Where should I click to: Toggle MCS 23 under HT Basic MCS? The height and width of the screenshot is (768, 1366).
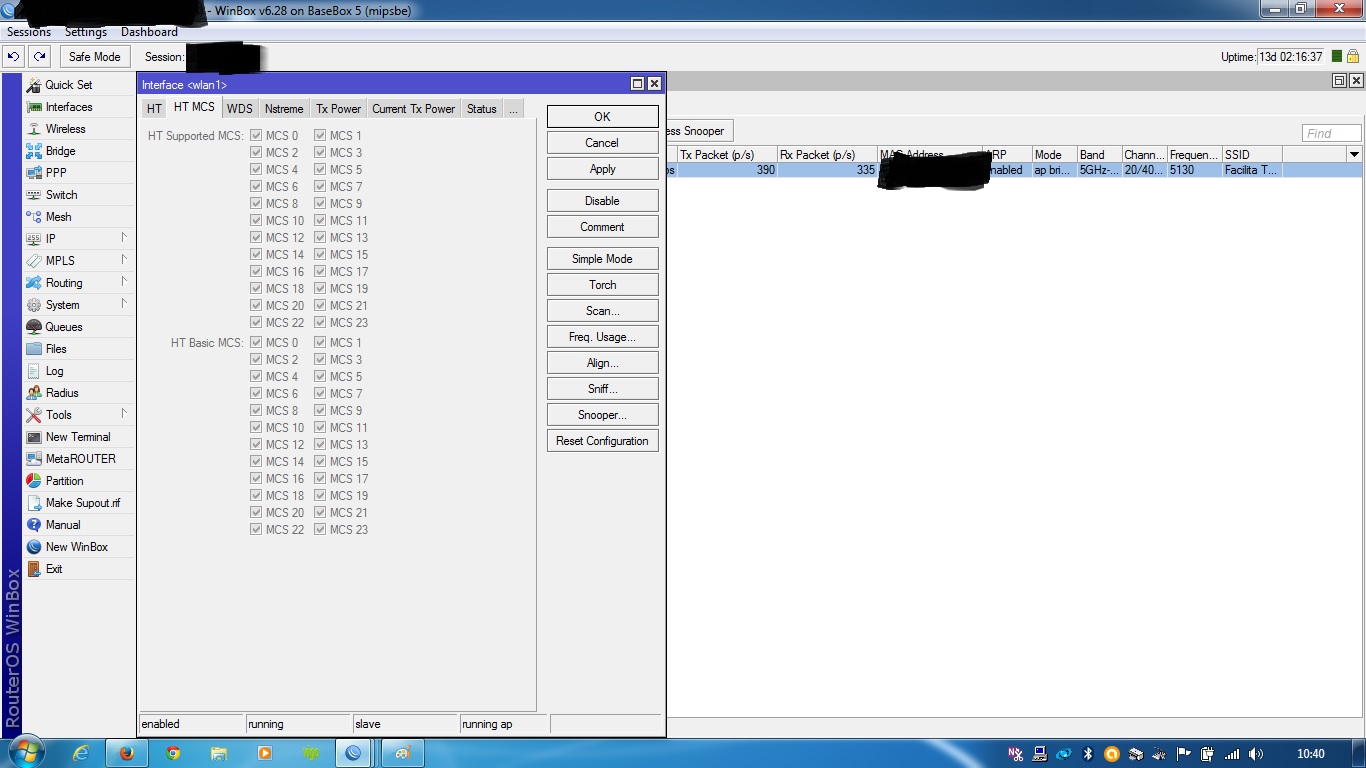point(320,530)
